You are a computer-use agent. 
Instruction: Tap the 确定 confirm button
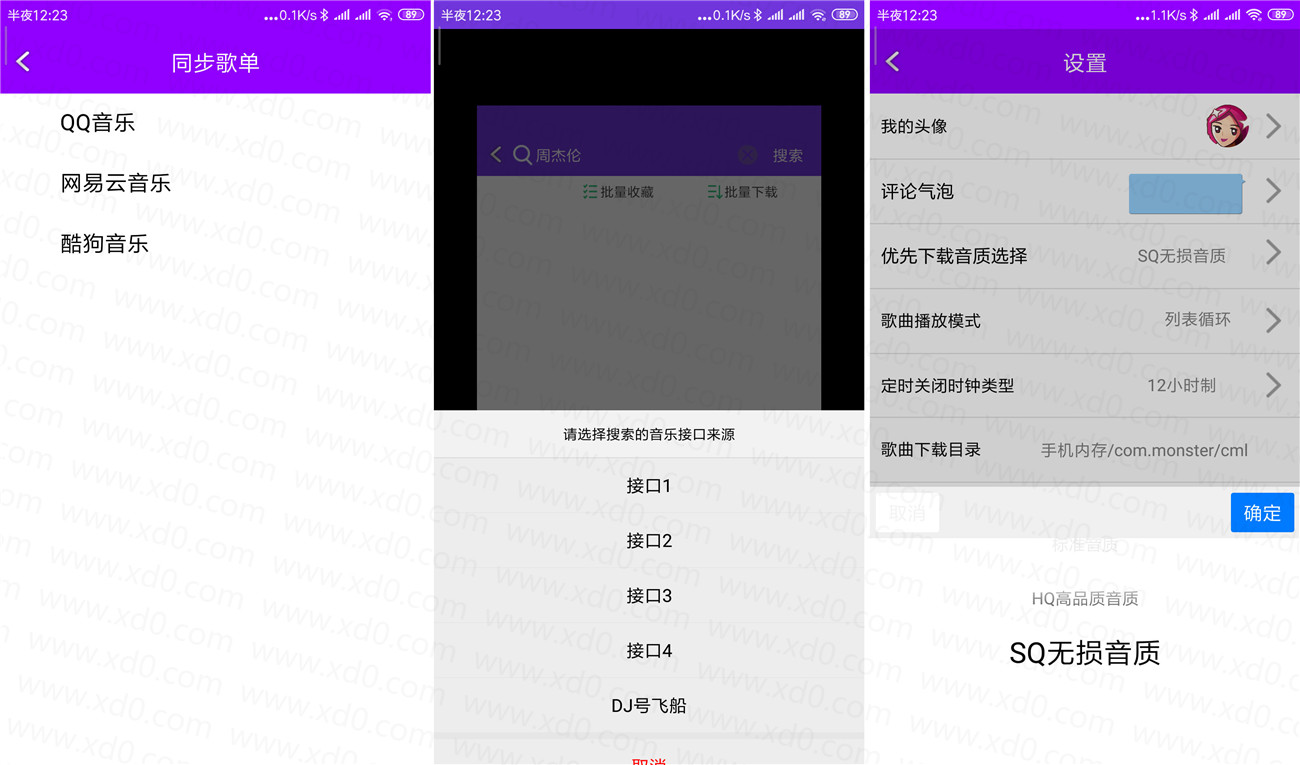(x=1262, y=512)
